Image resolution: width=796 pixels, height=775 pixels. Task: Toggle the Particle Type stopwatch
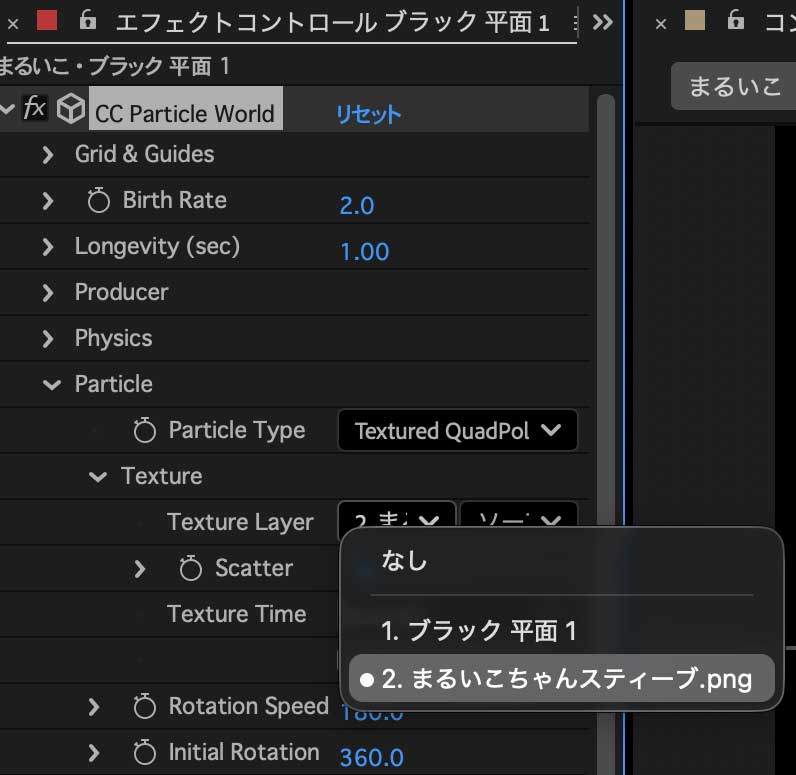(145, 430)
